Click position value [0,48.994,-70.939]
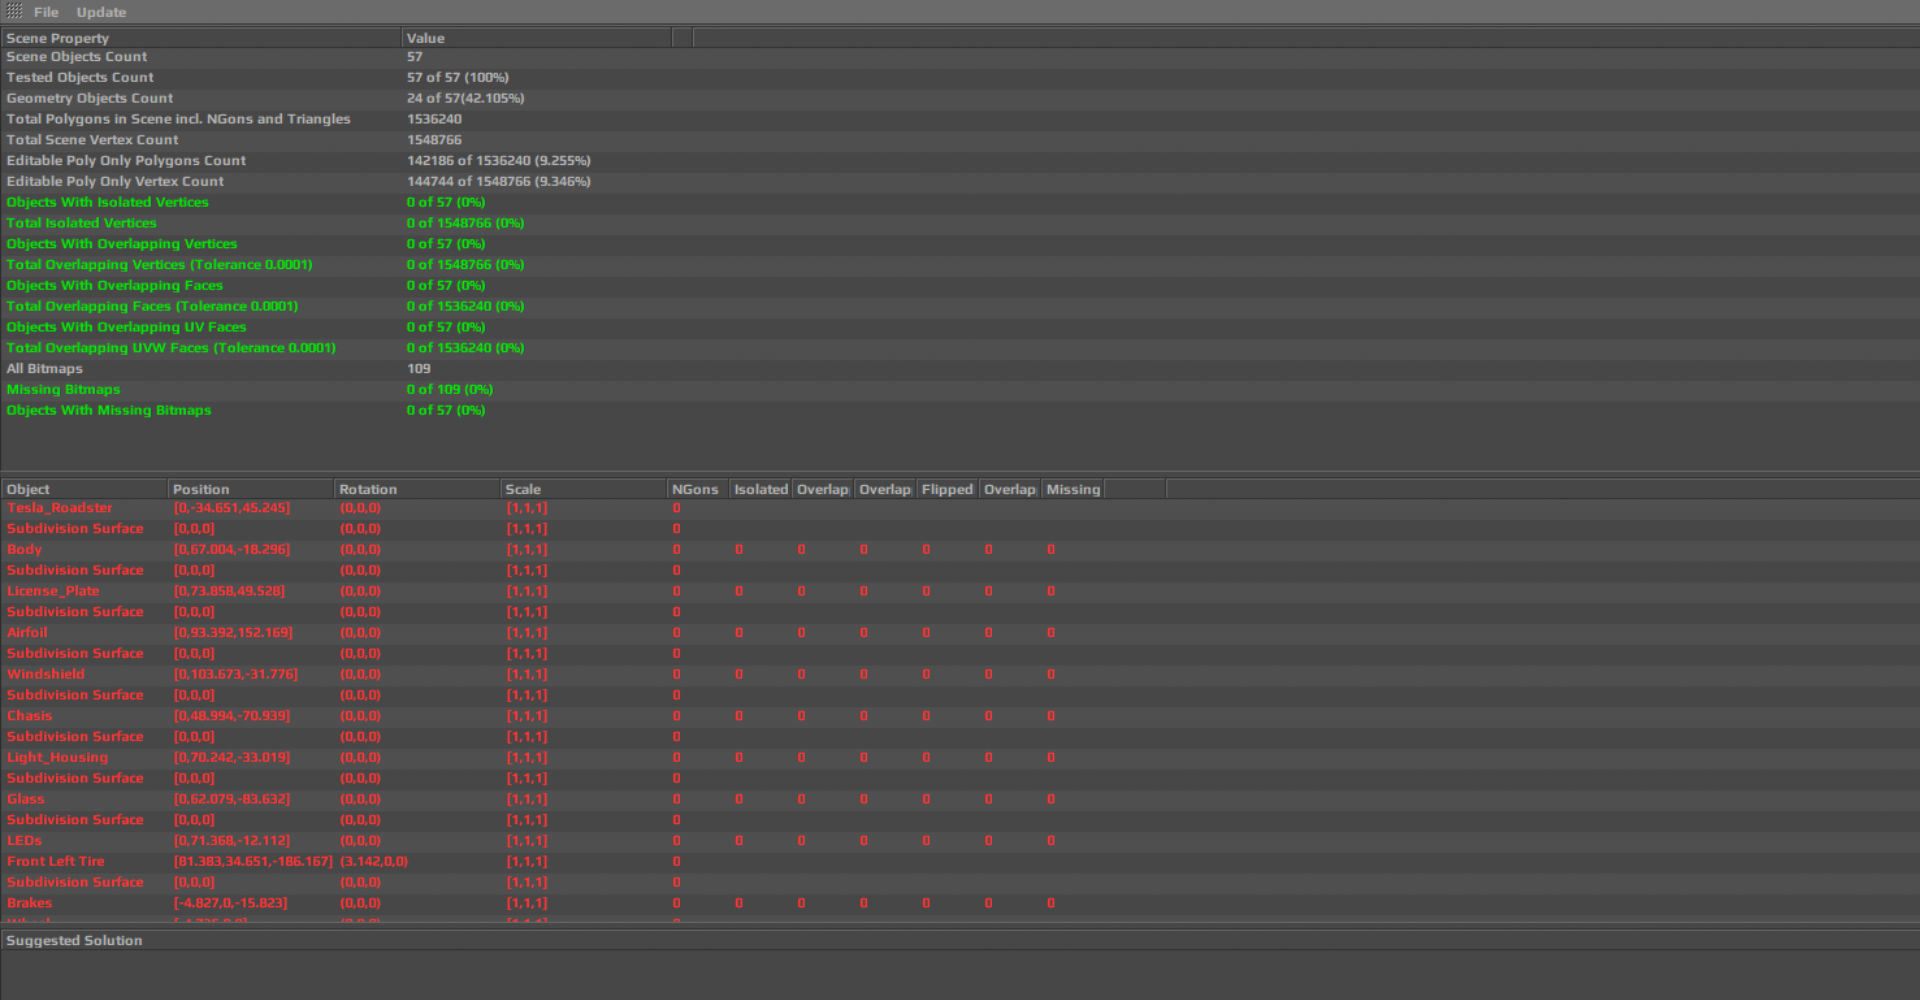 click(x=232, y=716)
